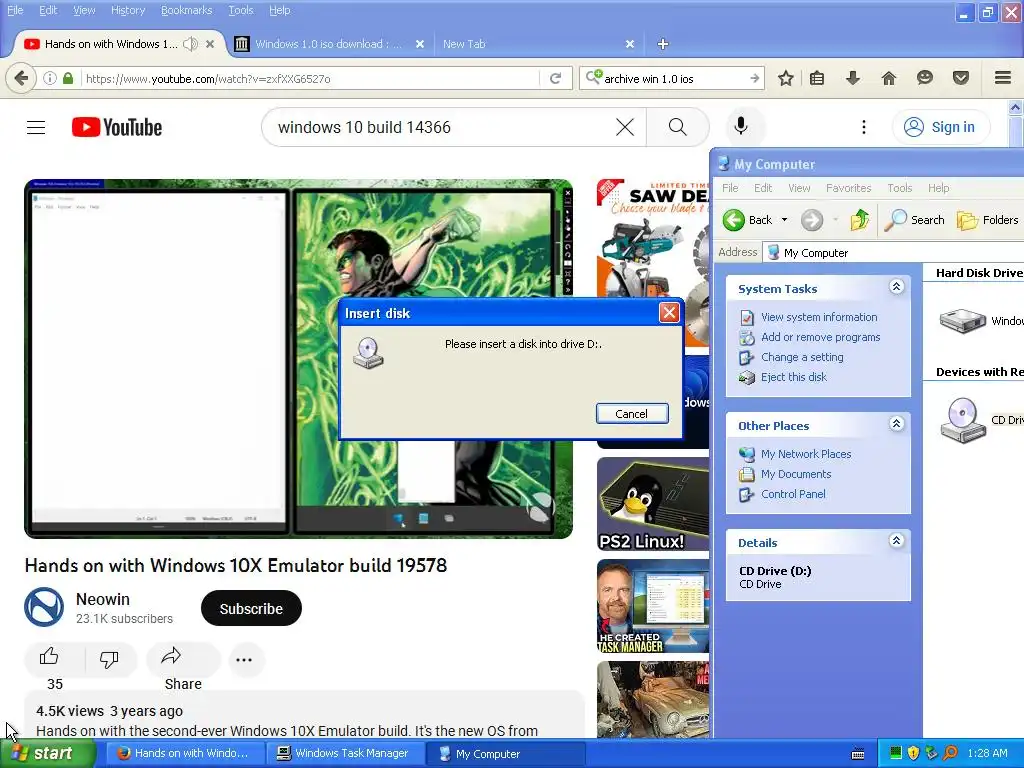Open the PS2 Linux video thumbnail
Viewport: 1024px width, 768px height.
(x=652, y=504)
